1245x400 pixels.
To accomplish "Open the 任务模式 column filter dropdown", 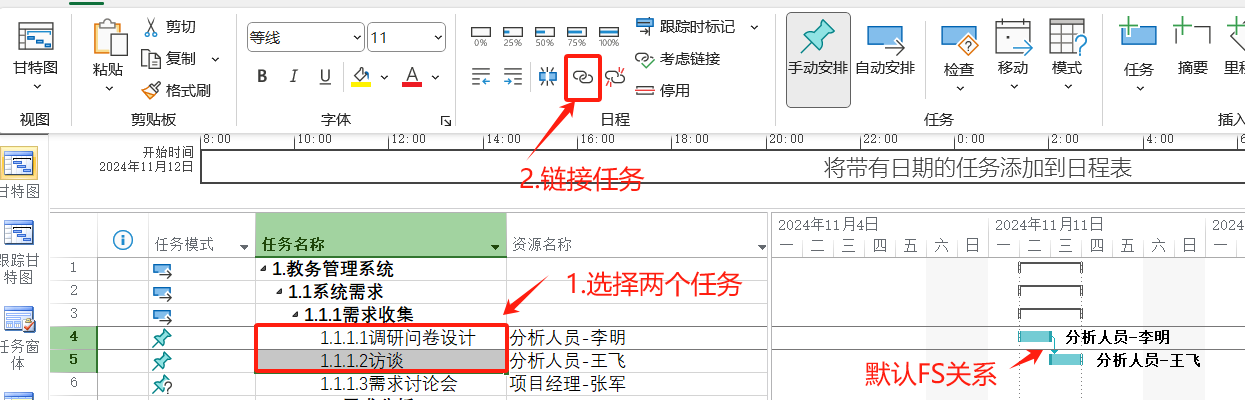I will pyautogui.click(x=243, y=246).
